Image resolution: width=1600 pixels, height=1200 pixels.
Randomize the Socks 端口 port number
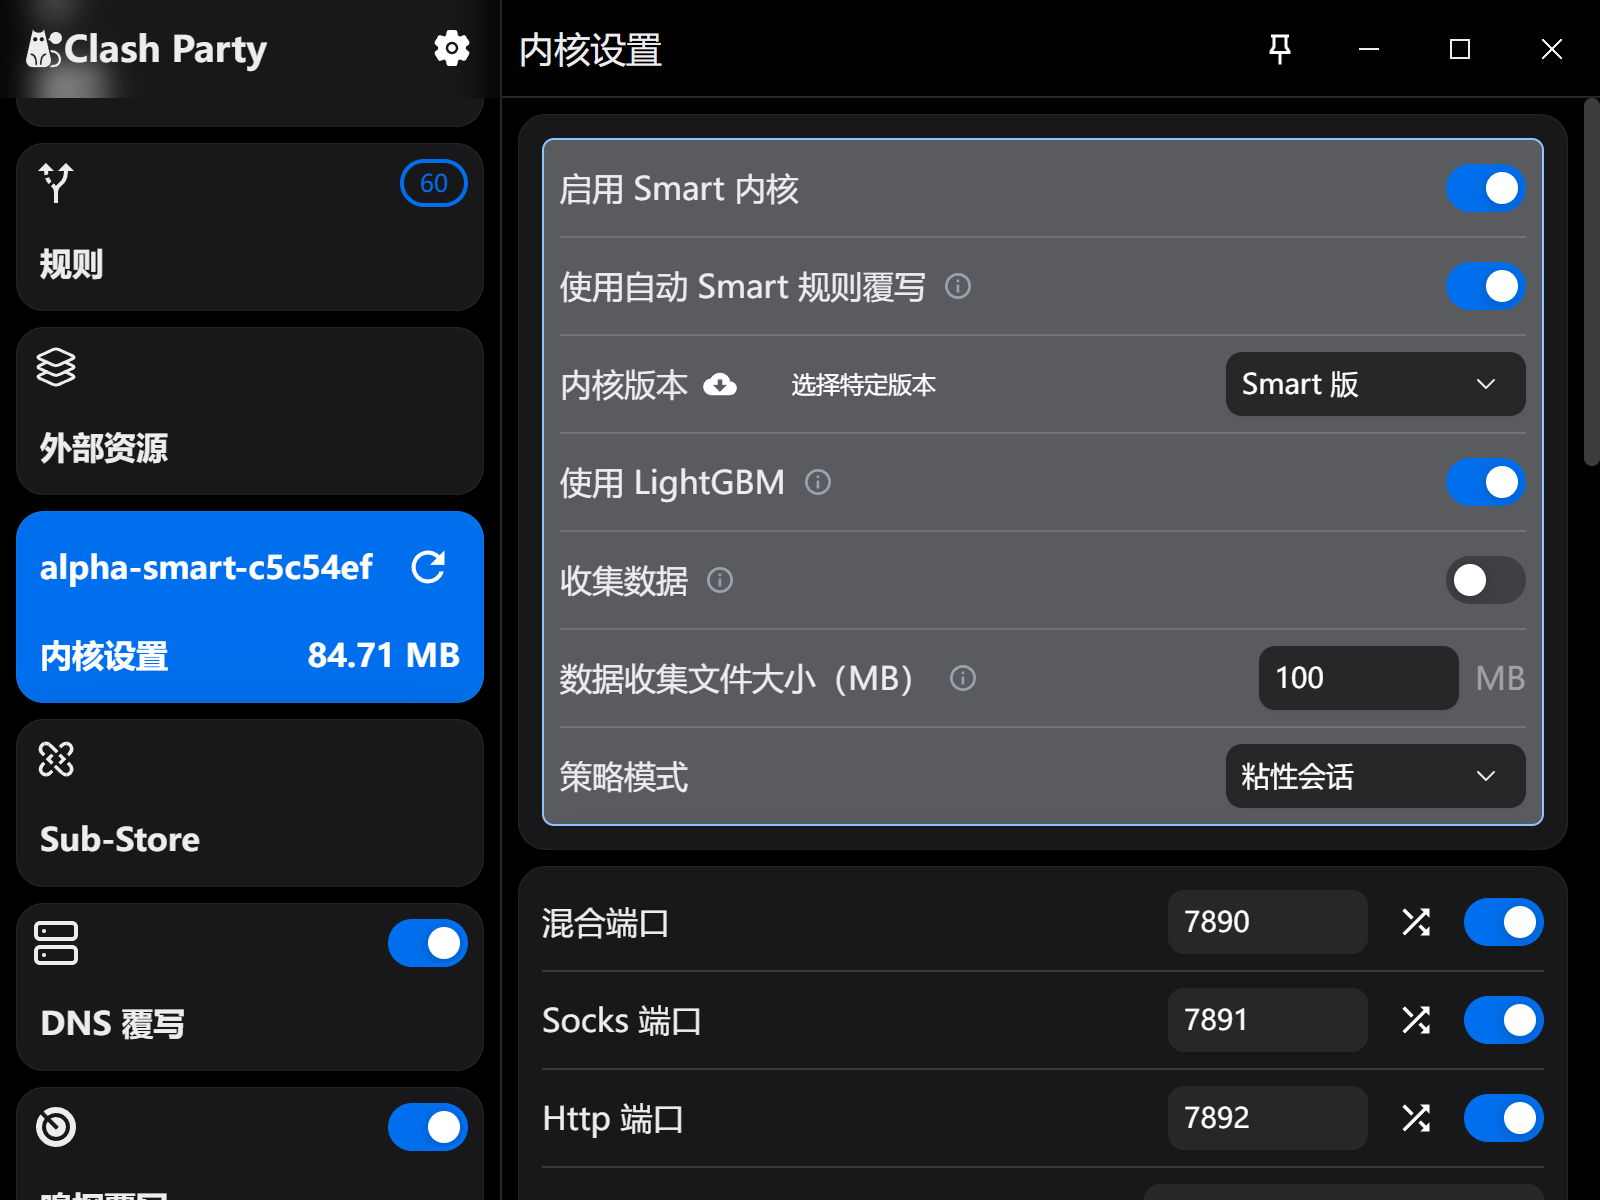[x=1416, y=1020]
